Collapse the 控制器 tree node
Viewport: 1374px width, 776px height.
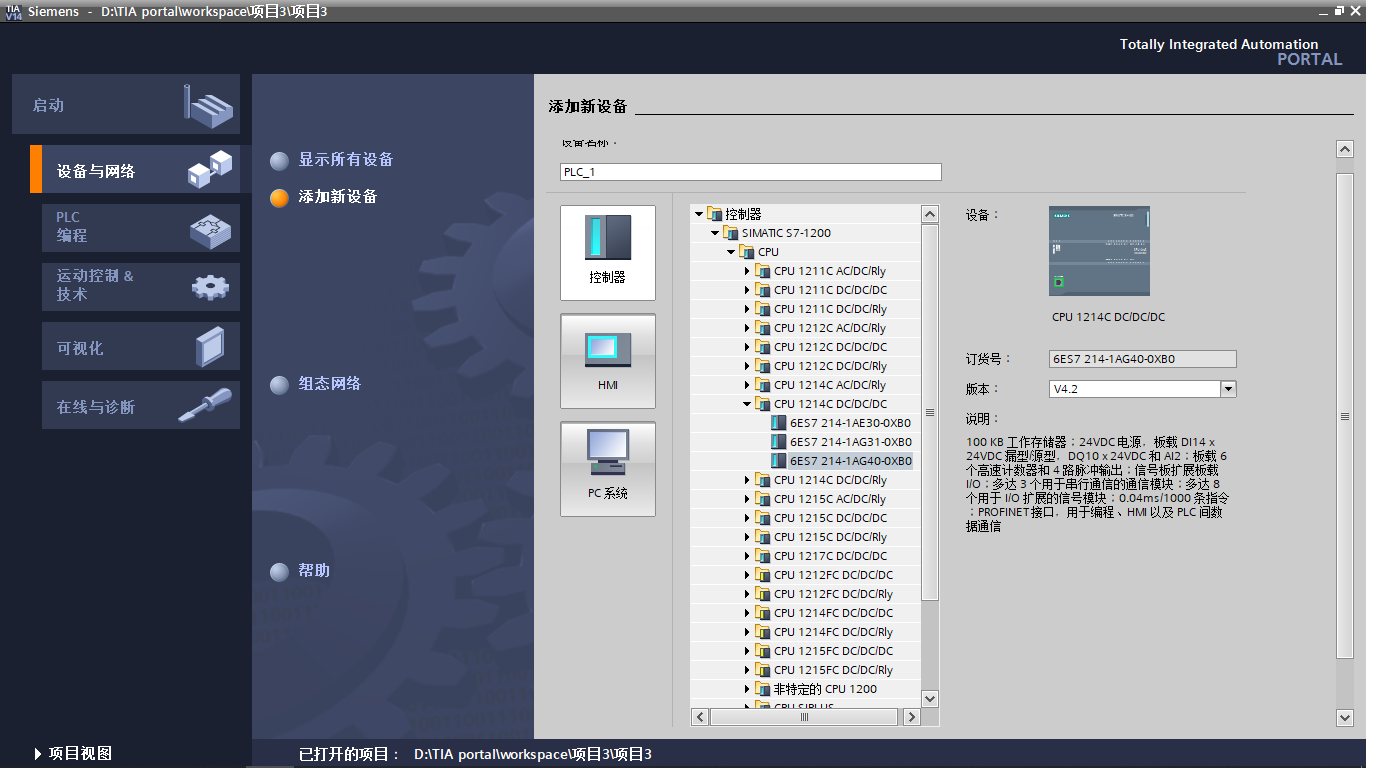(699, 214)
